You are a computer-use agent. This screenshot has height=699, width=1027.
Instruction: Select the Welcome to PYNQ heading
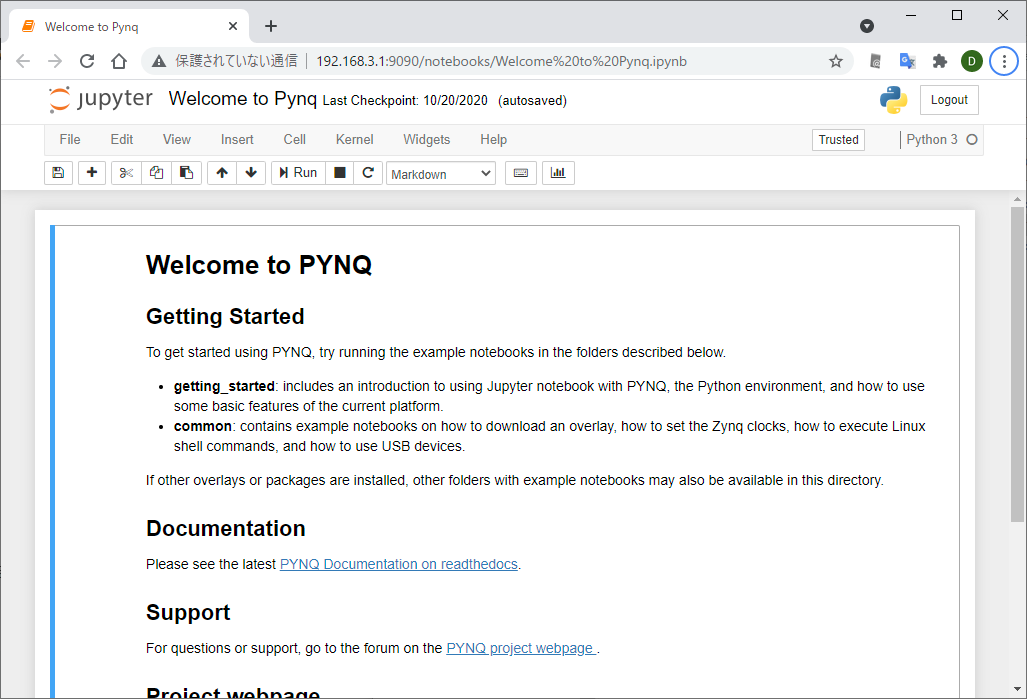click(259, 265)
